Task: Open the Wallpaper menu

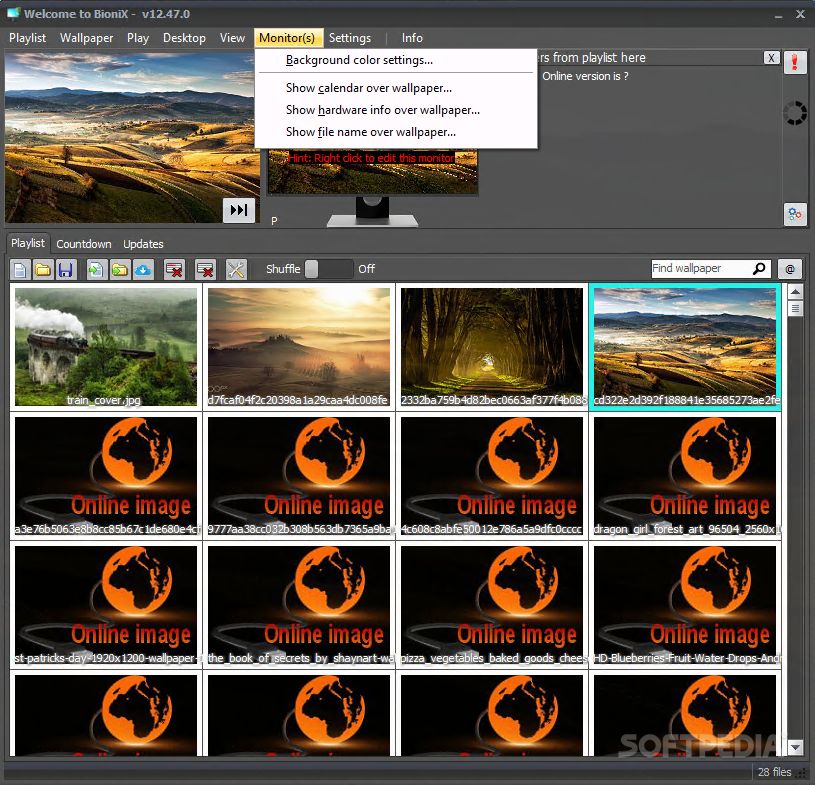Action: 86,38
